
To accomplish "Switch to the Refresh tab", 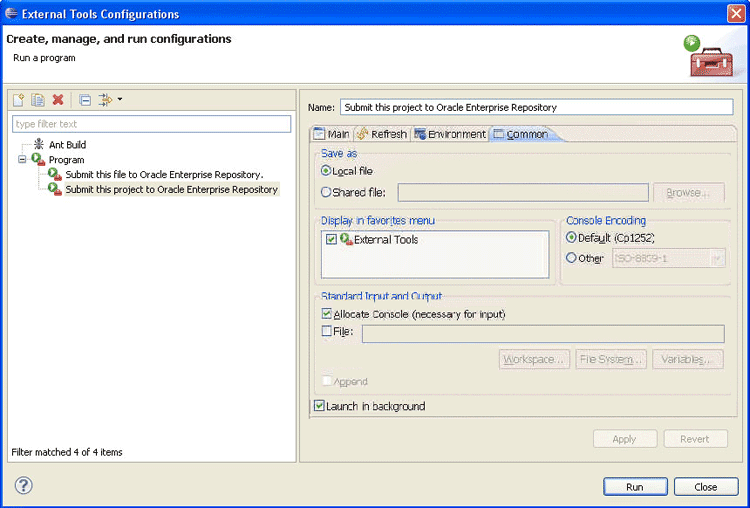I will click(382, 134).
